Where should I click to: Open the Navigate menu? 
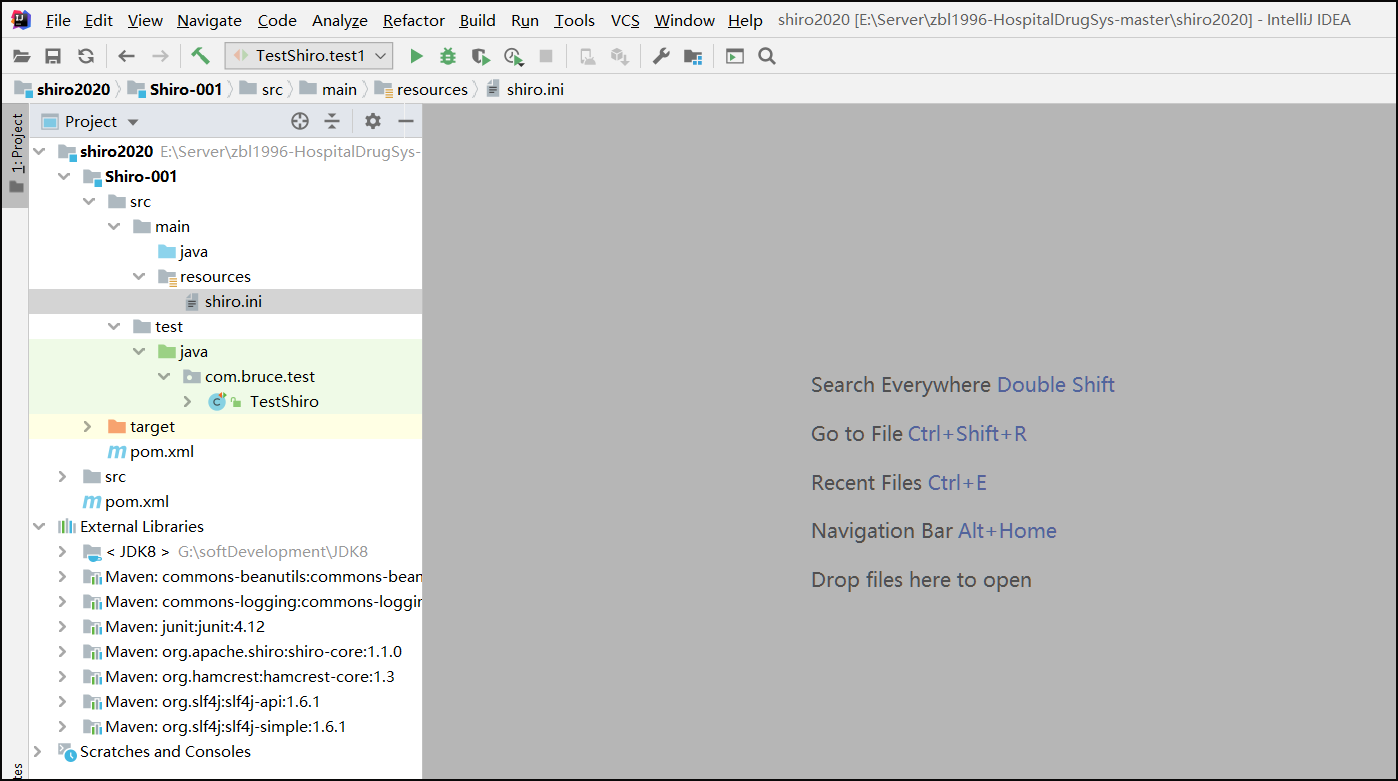209,20
